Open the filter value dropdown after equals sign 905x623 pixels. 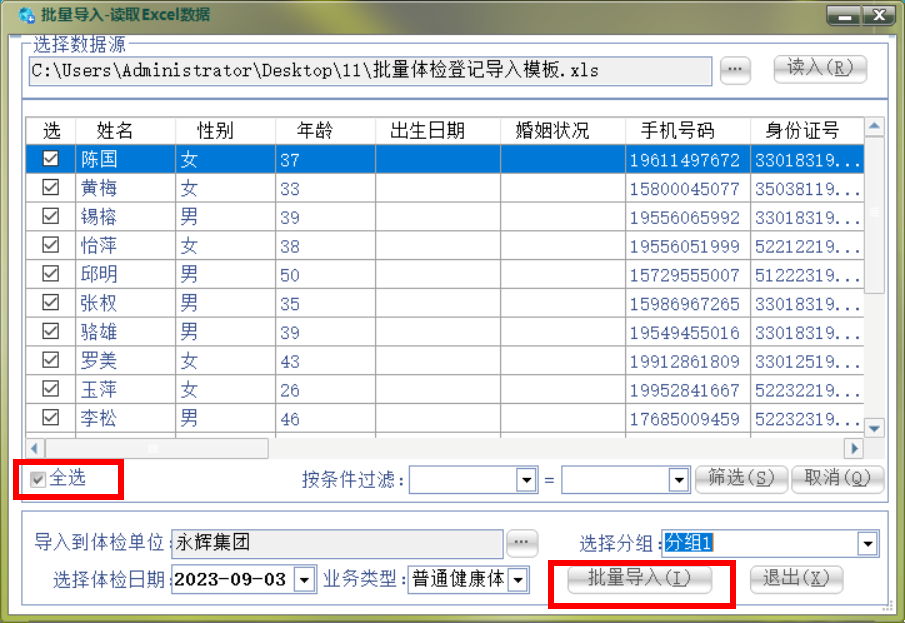coord(679,480)
